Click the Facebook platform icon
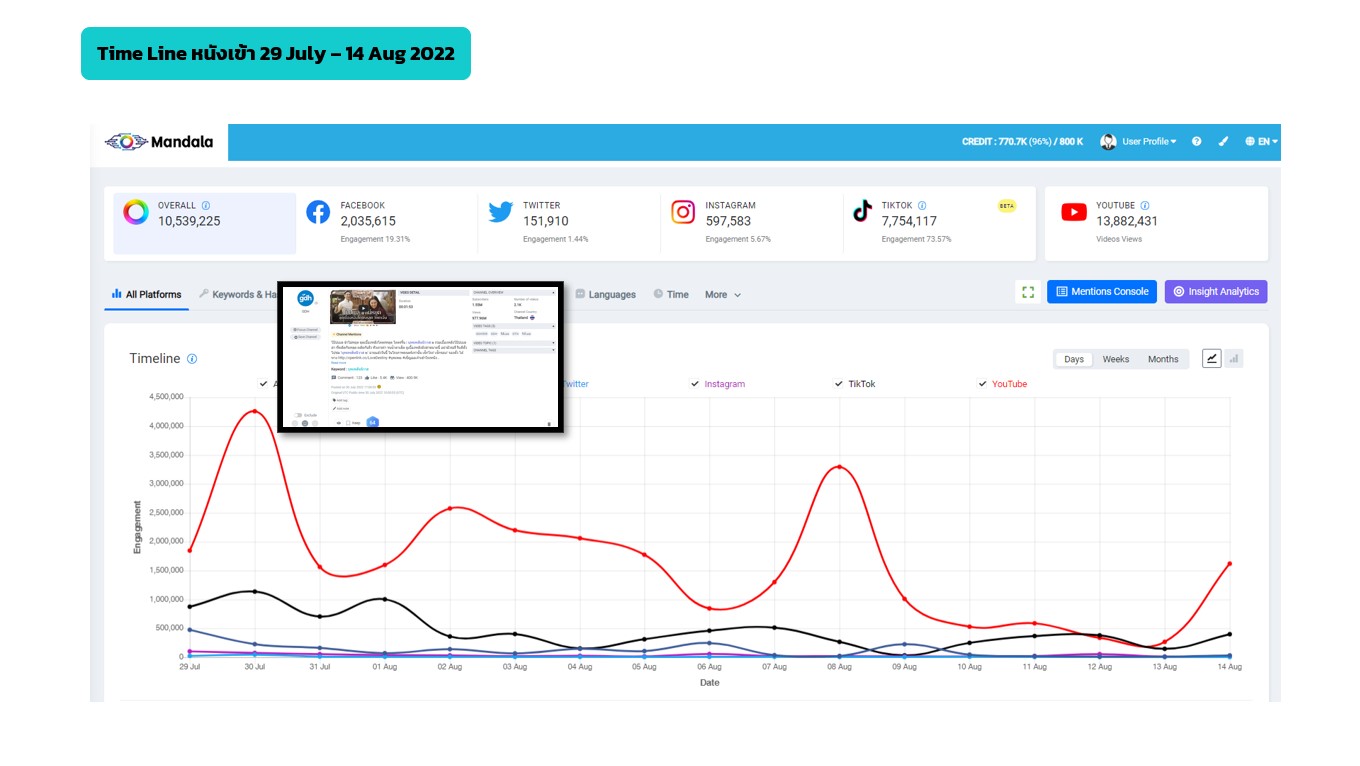Viewport: 1360px width, 766px height. pos(318,212)
